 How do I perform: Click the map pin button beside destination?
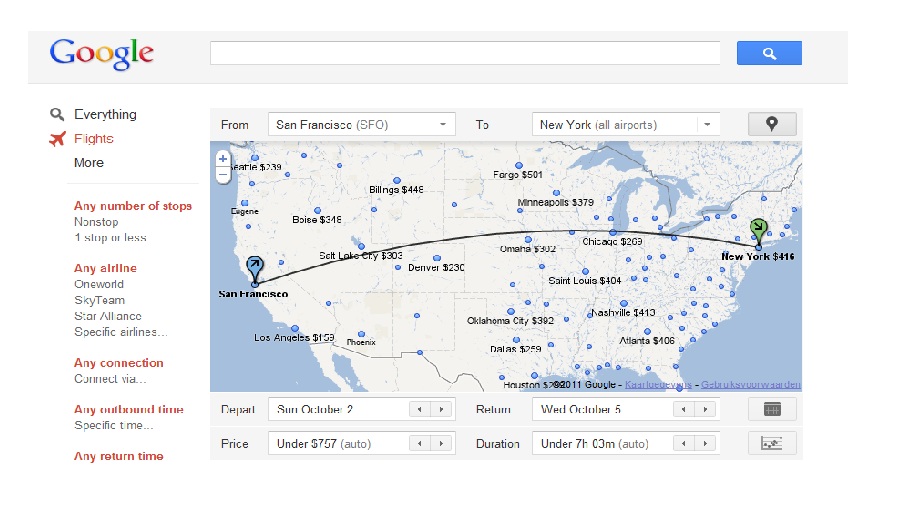(772, 124)
